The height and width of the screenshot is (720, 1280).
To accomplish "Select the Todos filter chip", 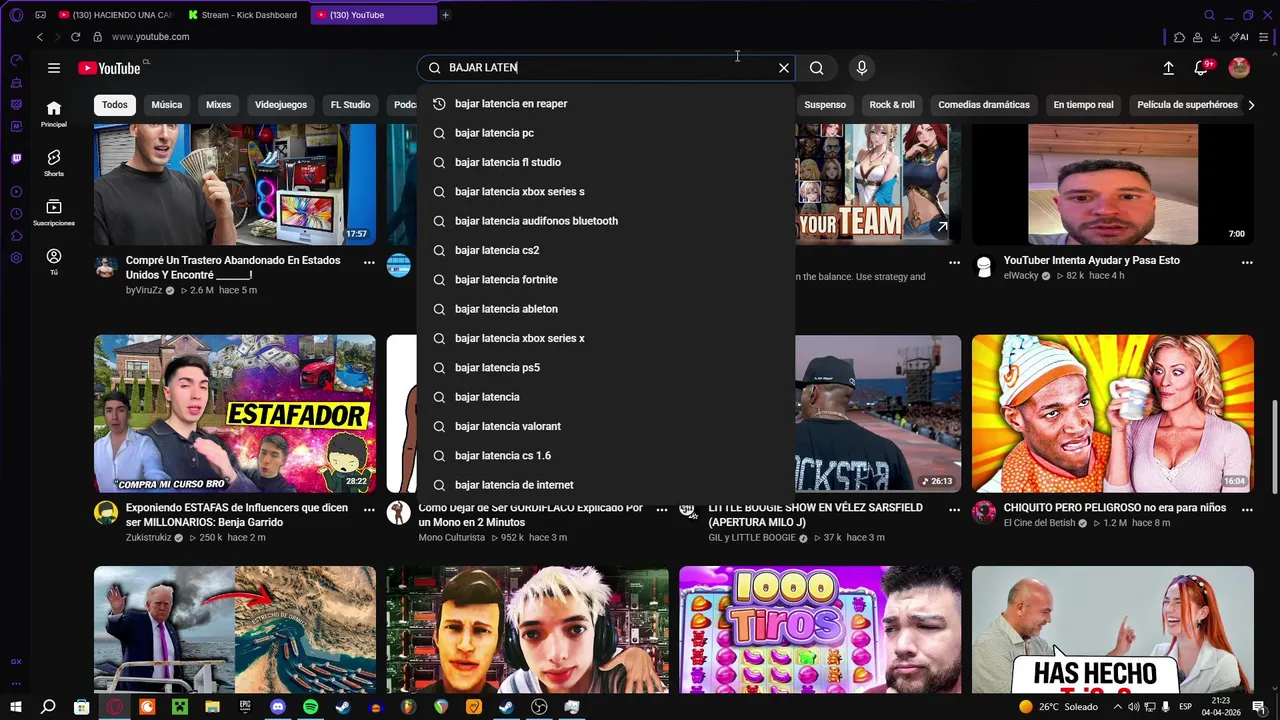I will tap(115, 105).
